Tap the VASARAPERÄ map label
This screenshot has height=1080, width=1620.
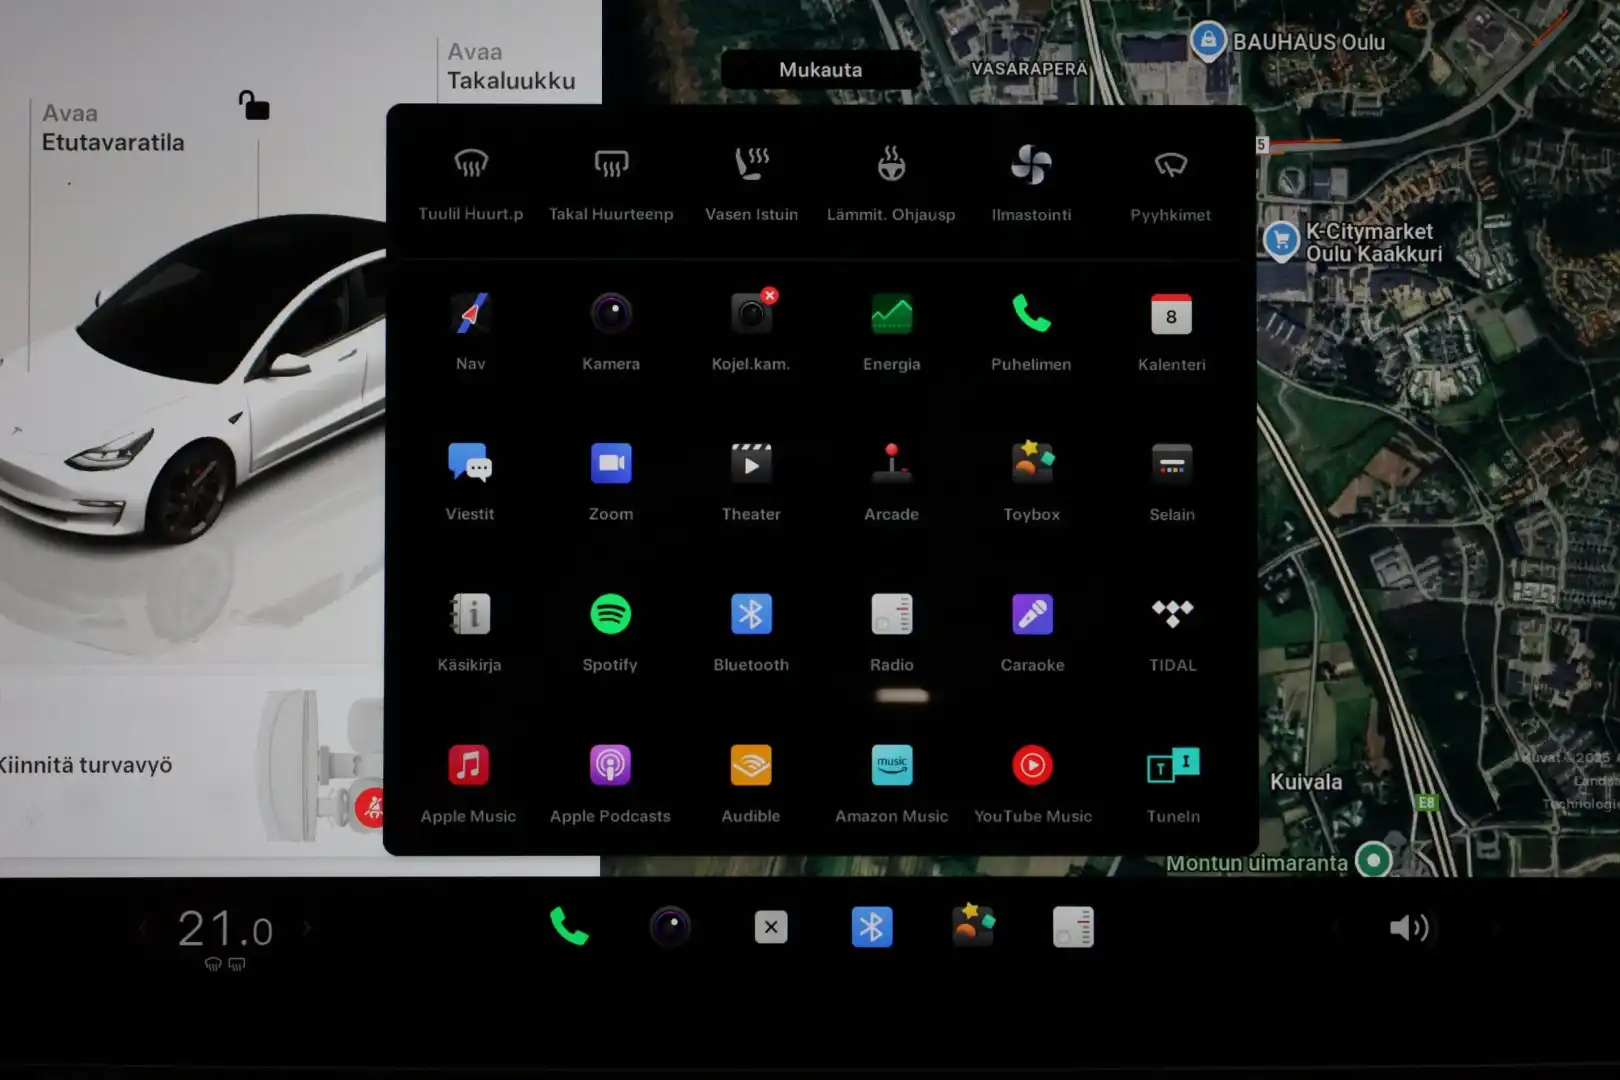(1029, 69)
